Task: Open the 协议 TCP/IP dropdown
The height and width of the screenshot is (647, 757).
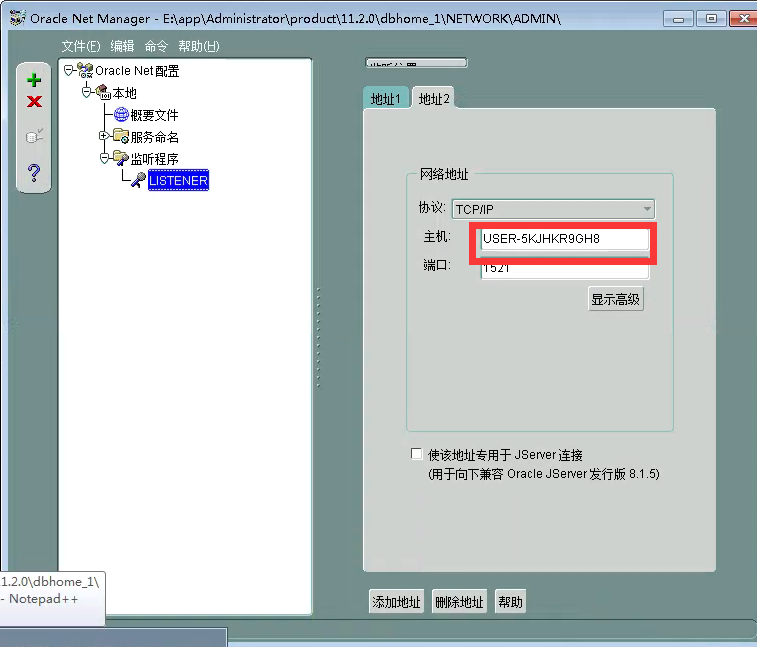Action: tap(553, 209)
